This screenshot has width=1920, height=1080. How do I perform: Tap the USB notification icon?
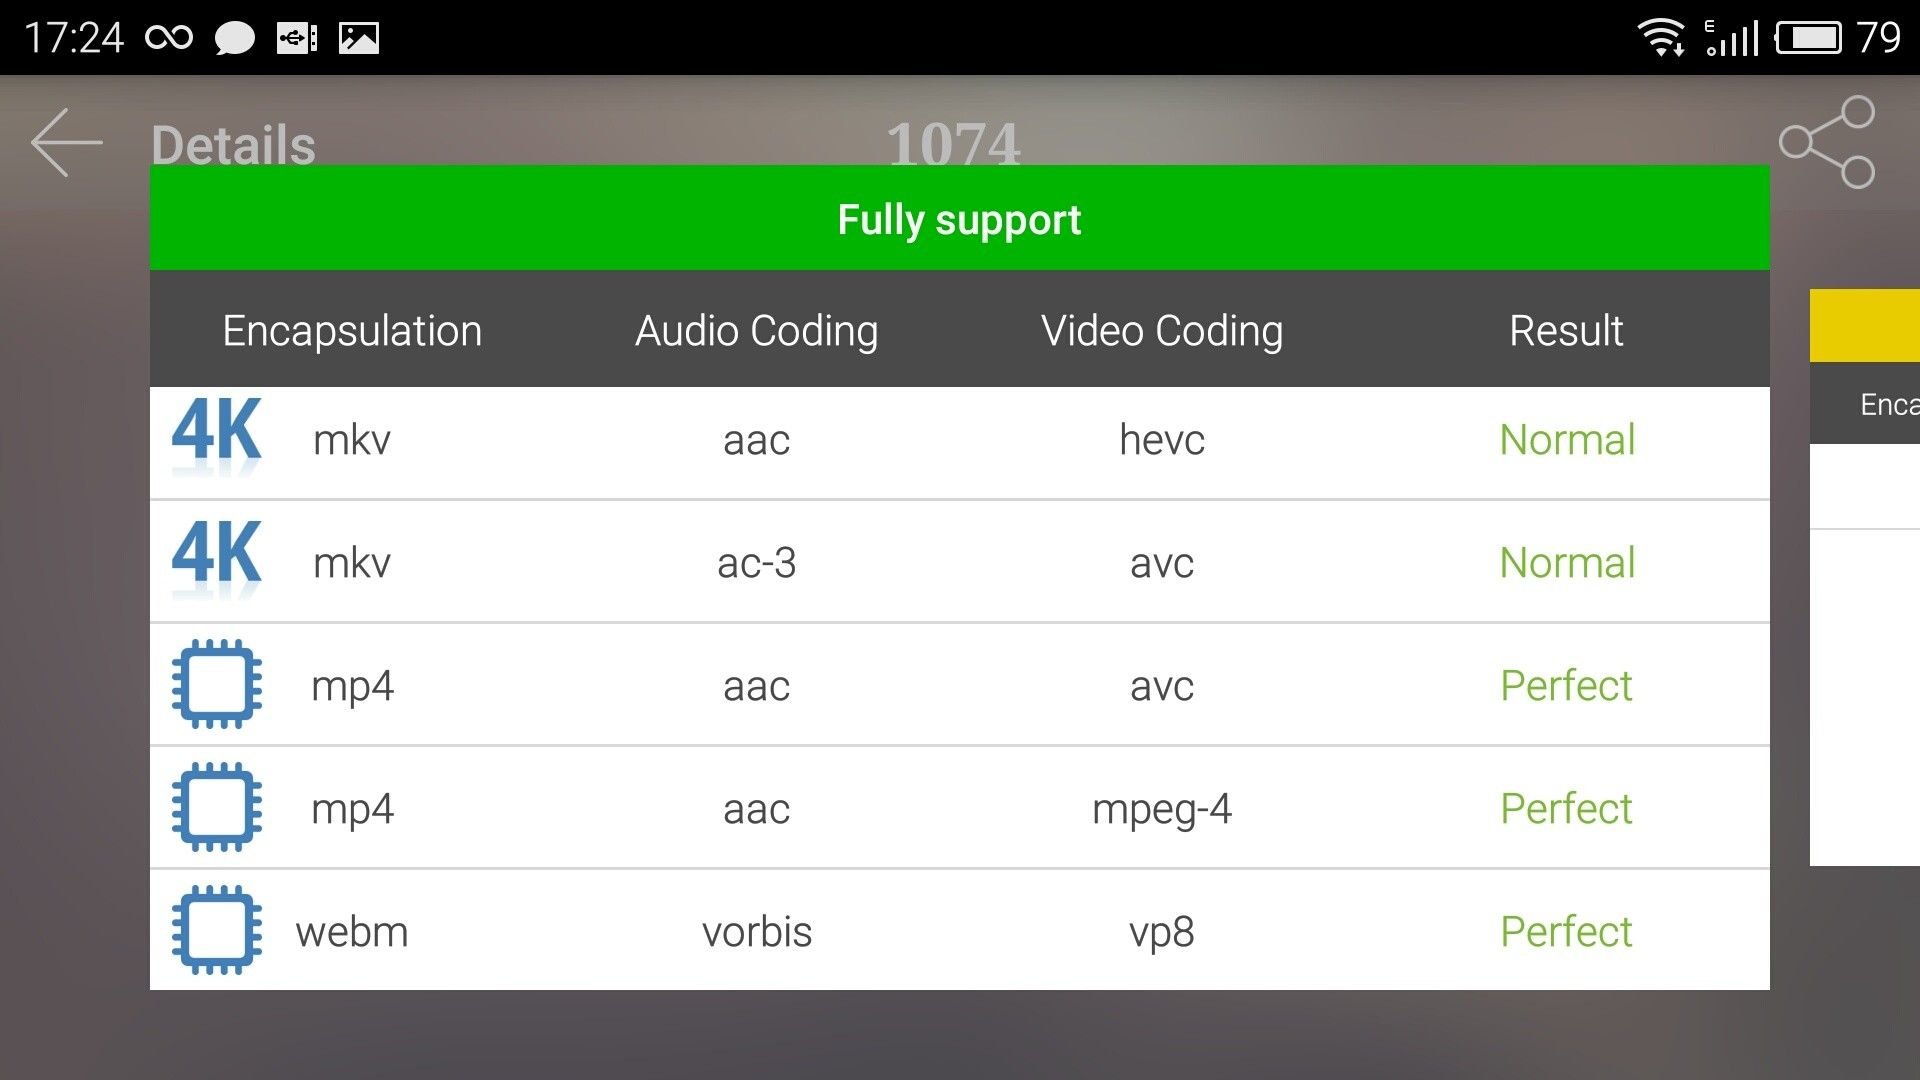point(297,38)
